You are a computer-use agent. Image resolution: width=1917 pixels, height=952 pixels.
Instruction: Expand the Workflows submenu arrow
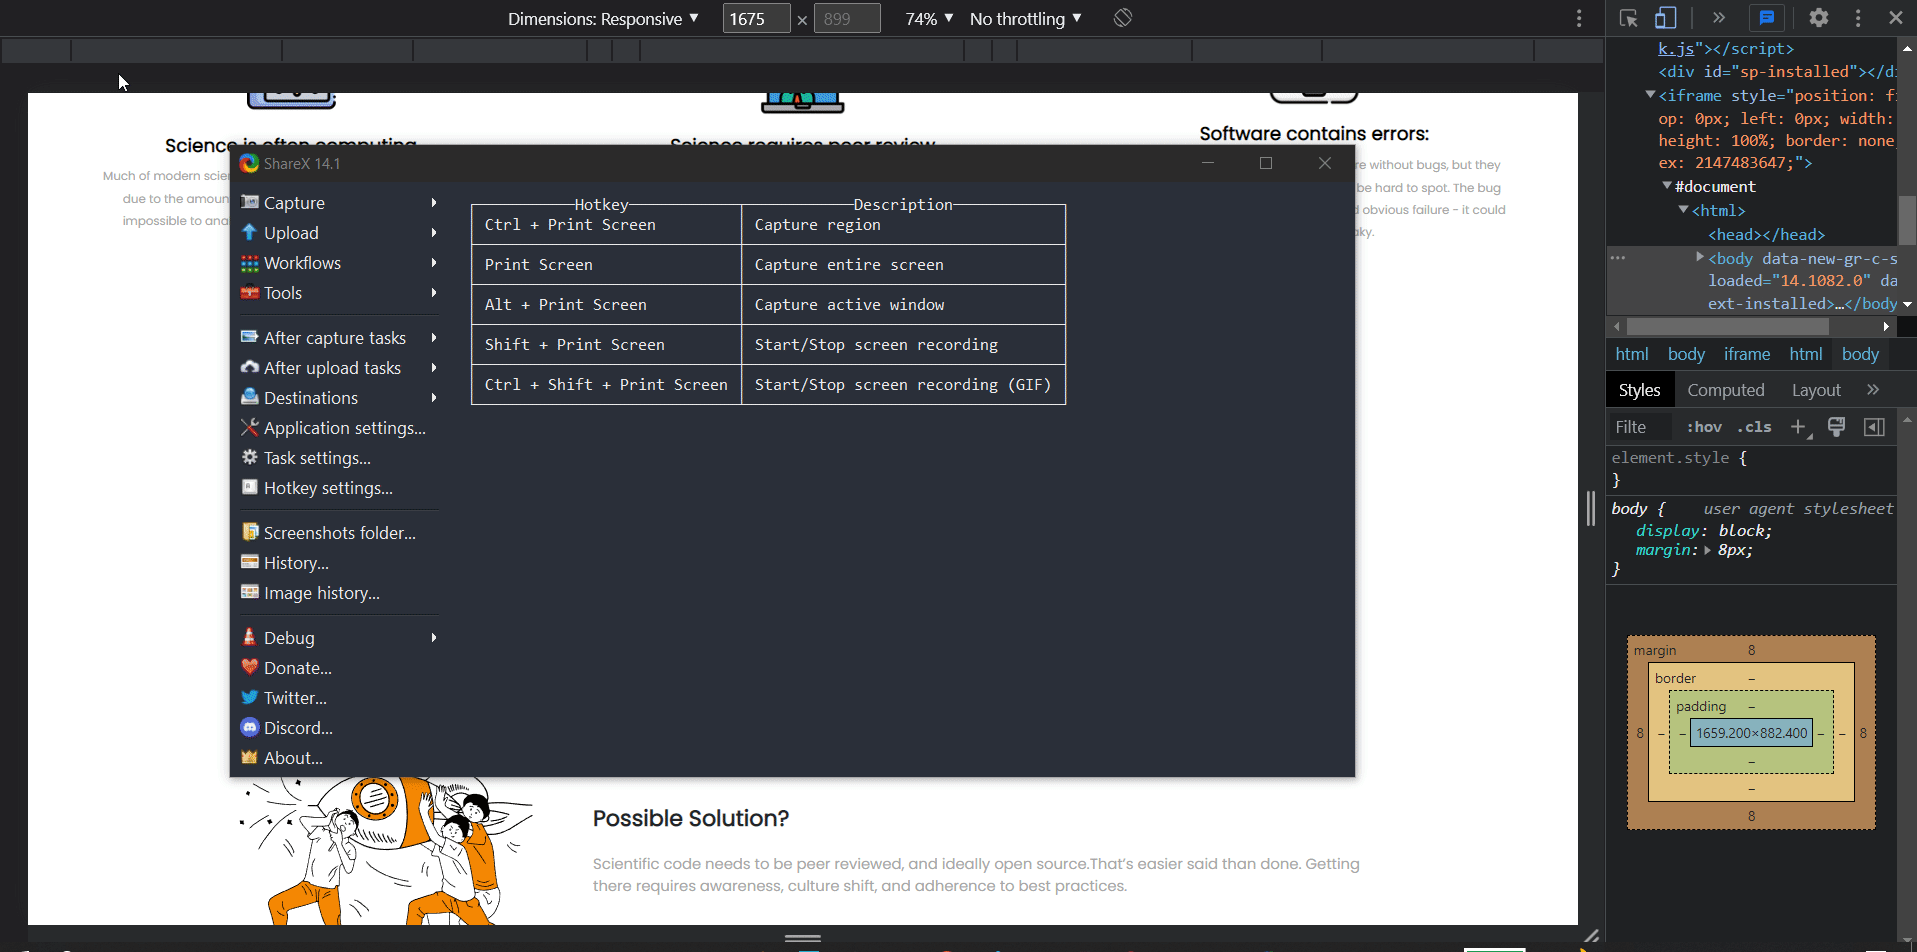point(434,263)
